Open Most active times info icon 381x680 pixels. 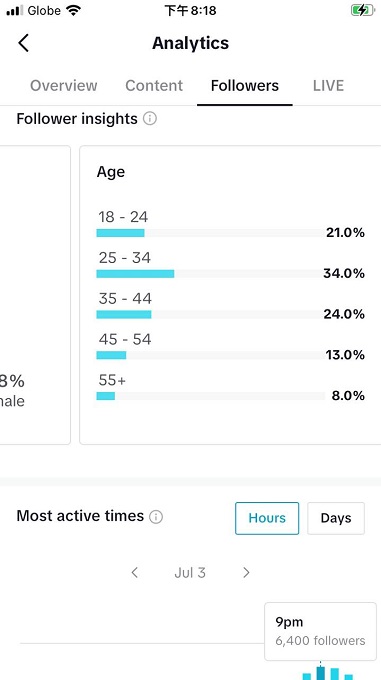(x=156, y=517)
